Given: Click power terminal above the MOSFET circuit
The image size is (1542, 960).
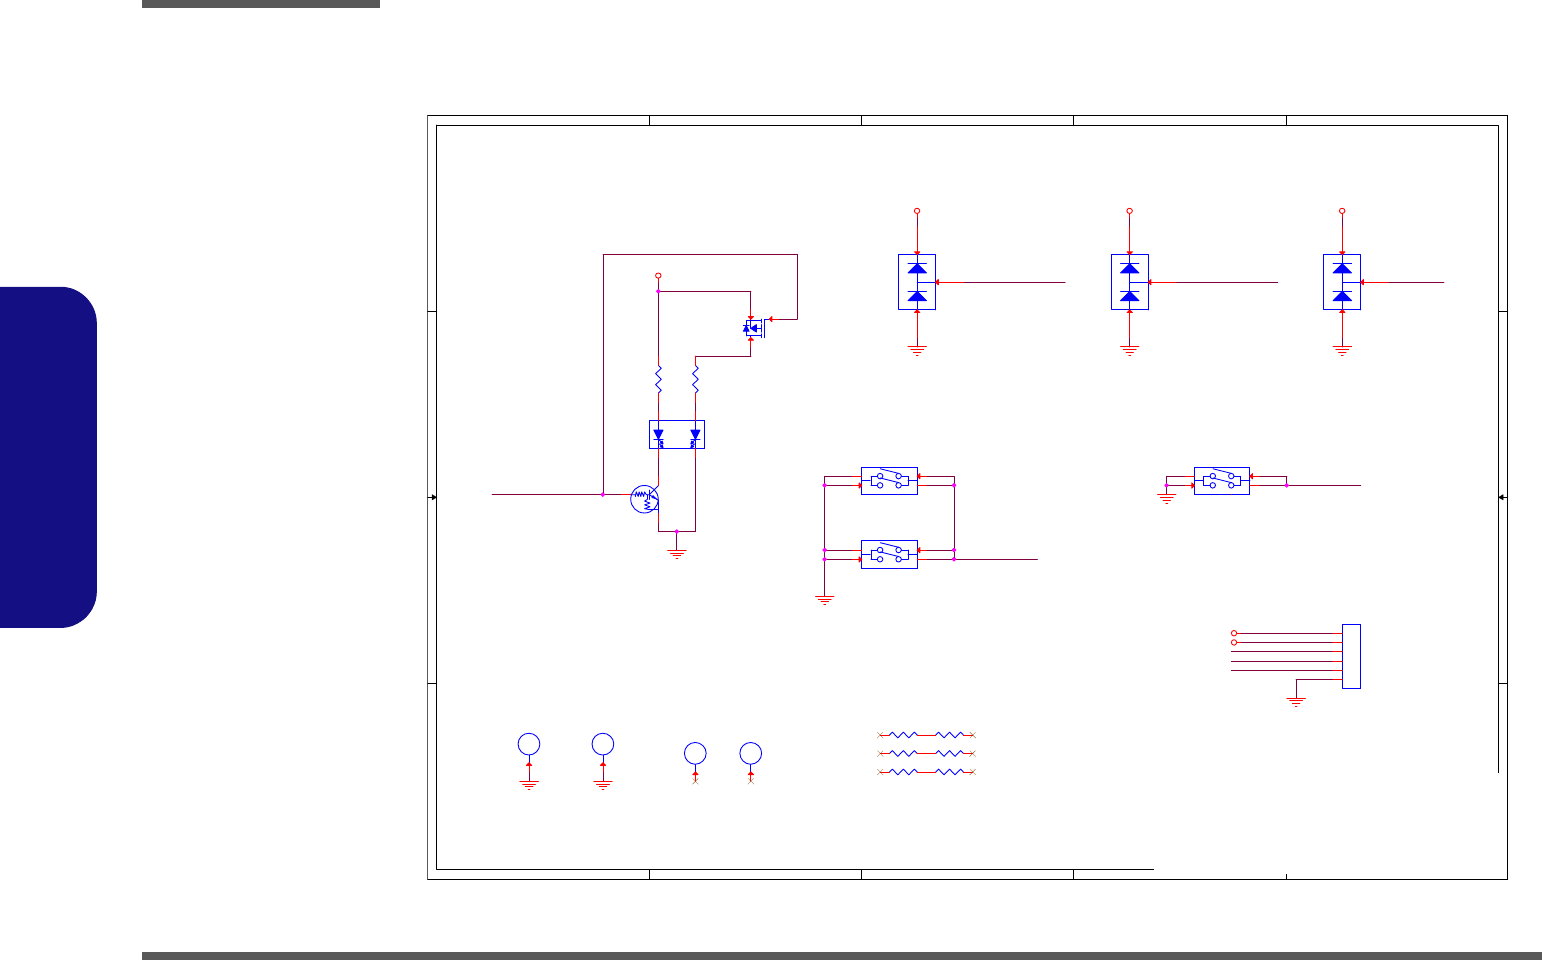Looking at the screenshot, I should click(658, 275).
